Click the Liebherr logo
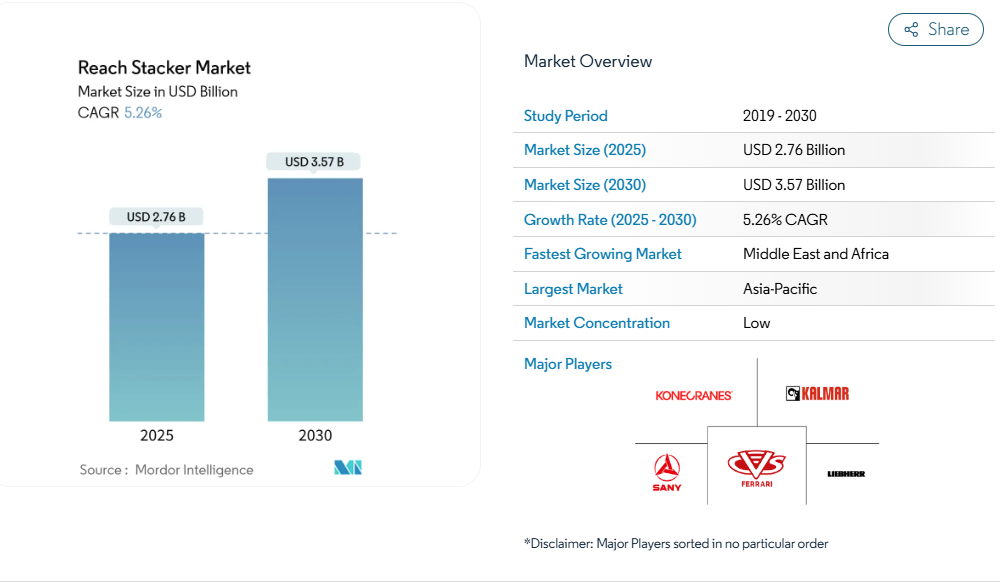Viewport: 1000px width, 582px height. pos(846,473)
